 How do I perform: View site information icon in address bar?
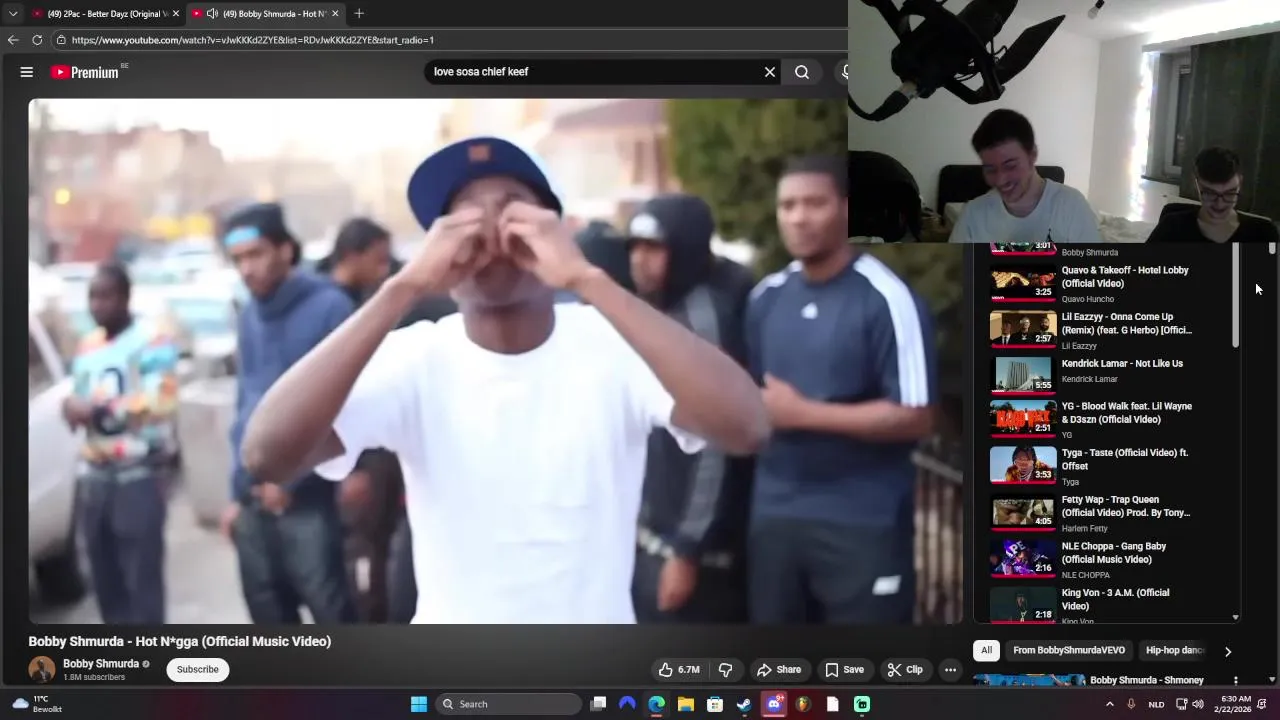click(x=61, y=40)
